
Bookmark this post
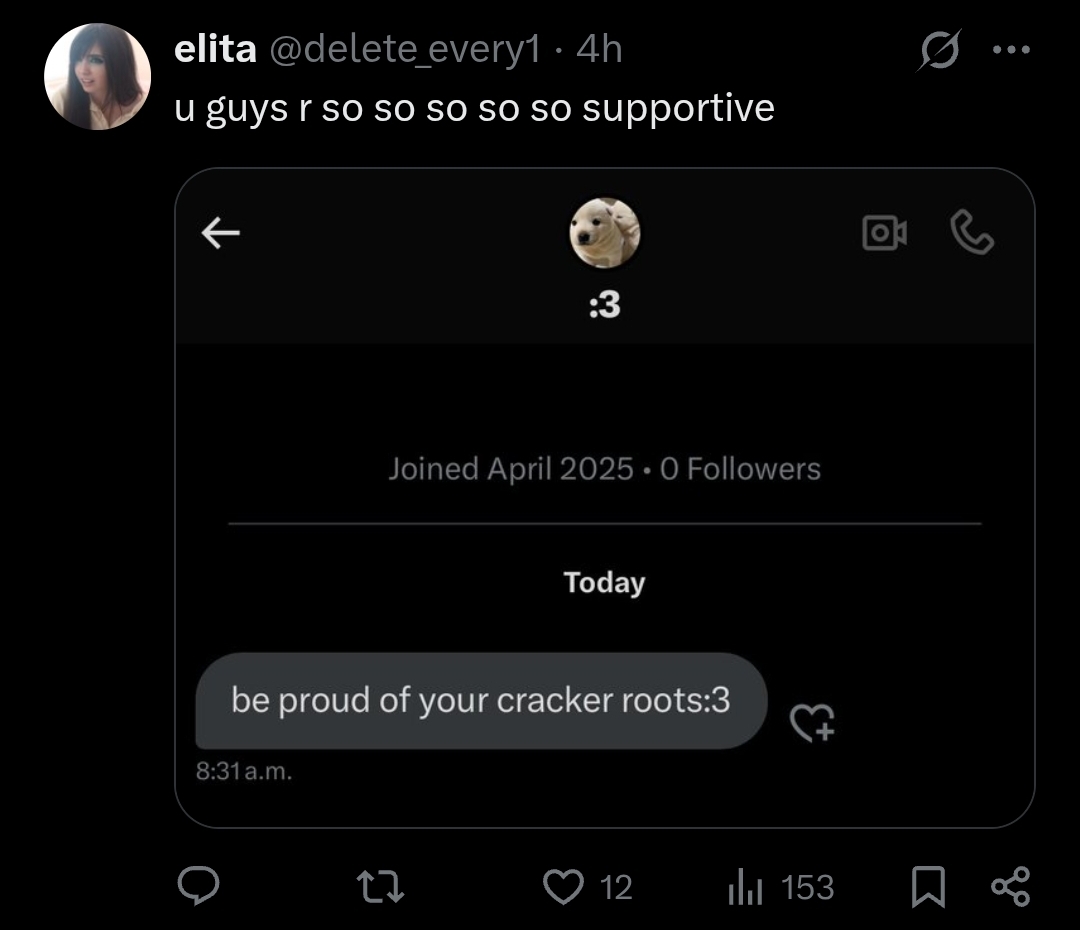click(929, 886)
